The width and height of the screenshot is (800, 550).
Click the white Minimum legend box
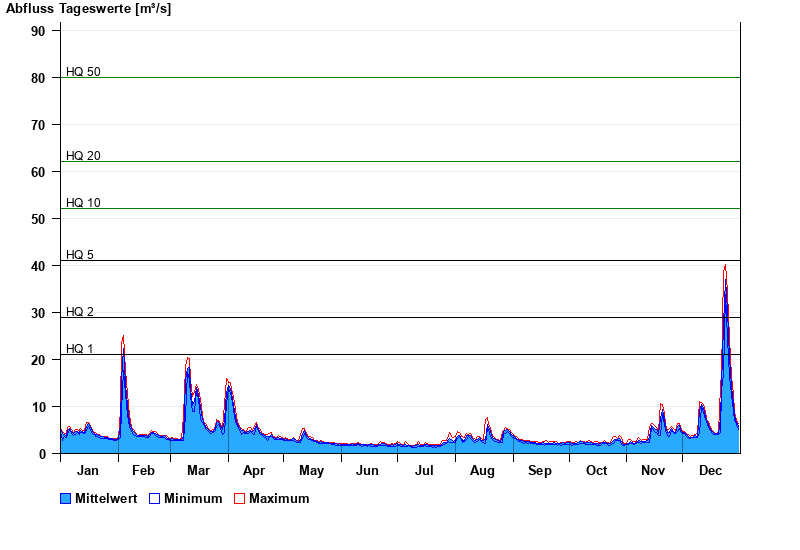point(155,498)
